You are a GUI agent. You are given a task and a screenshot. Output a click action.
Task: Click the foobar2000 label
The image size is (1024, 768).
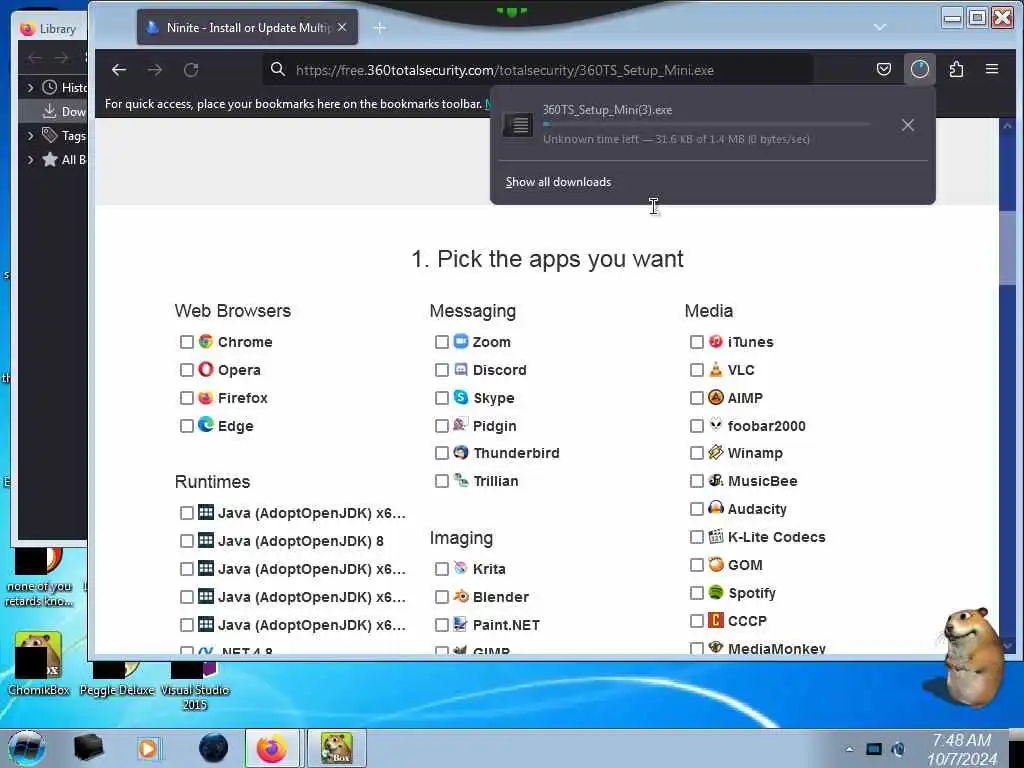click(x=767, y=426)
